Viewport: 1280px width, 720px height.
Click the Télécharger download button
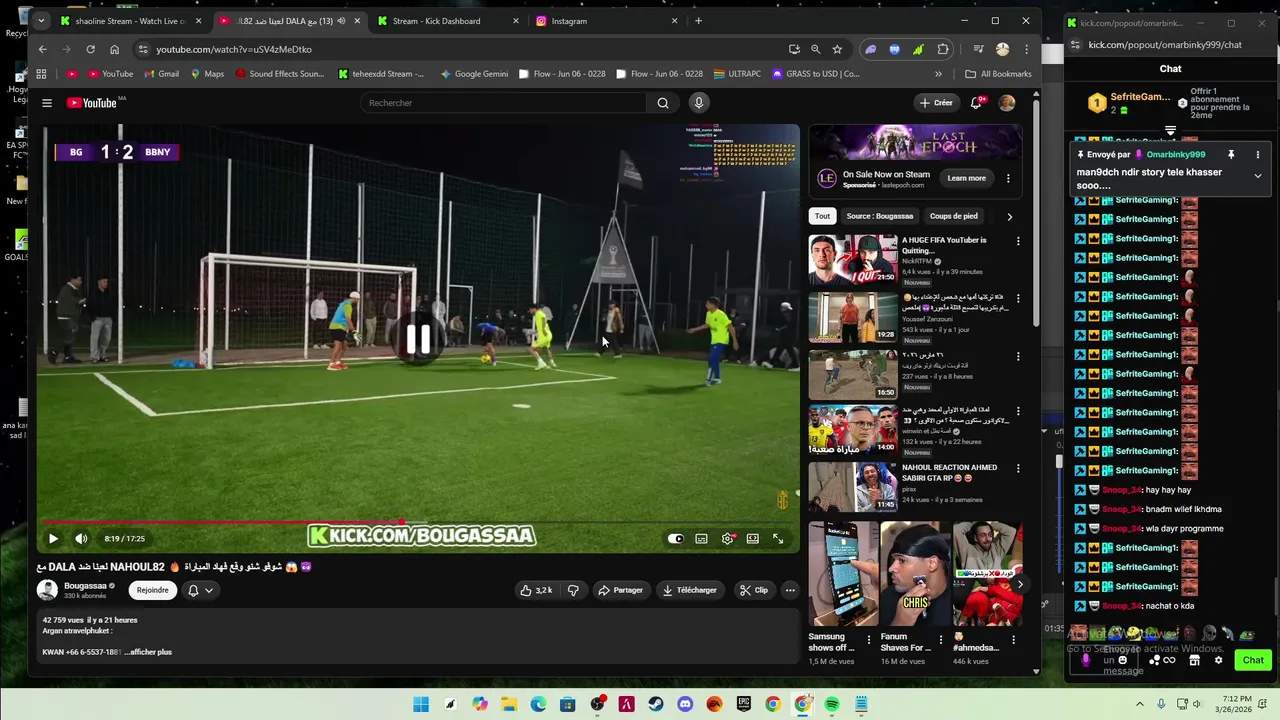click(x=689, y=590)
